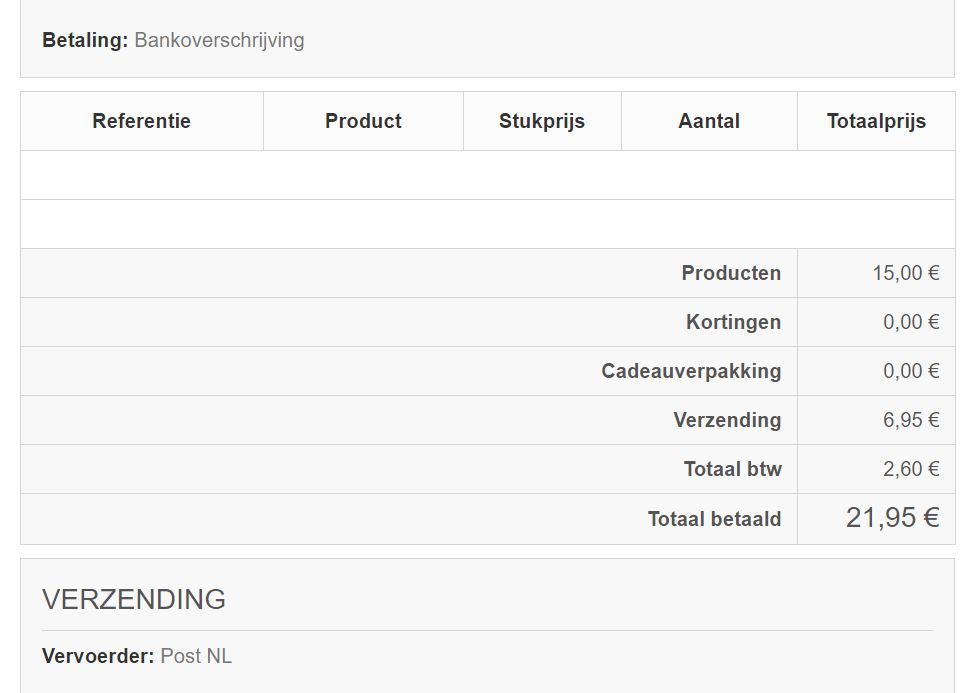Select the 6,95 € shipping cost
This screenshot has width=977, height=693.
911,420
